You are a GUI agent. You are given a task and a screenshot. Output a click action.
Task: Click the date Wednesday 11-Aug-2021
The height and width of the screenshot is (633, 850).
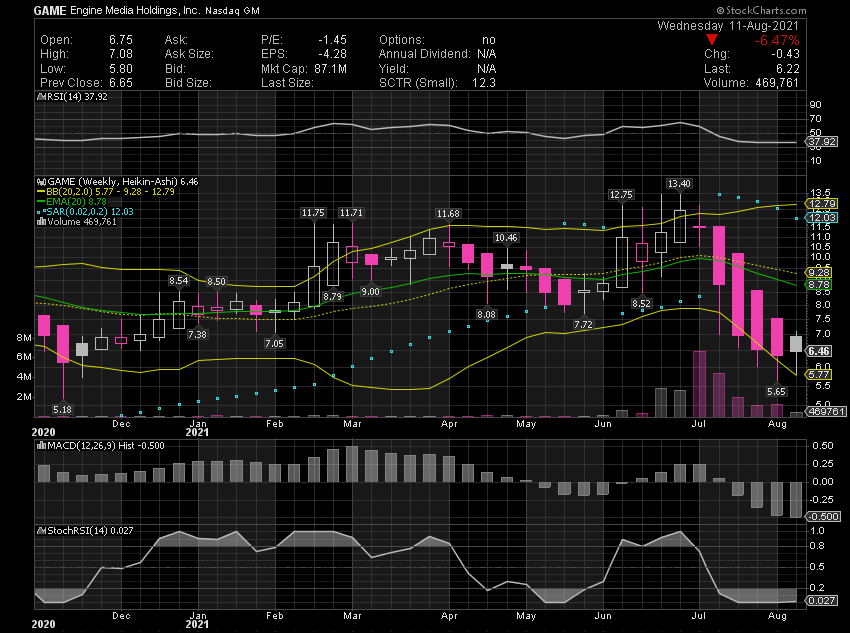click(x=727, y=25)
